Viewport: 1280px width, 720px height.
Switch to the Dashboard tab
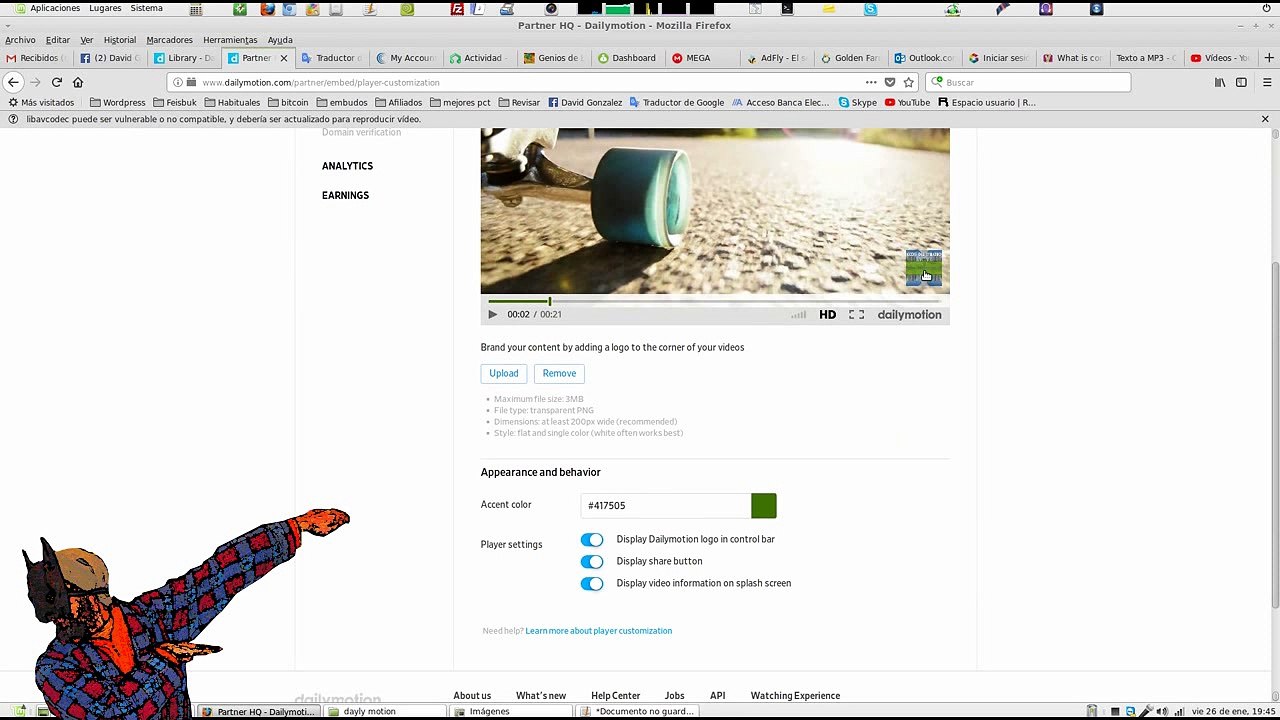[x=628, y=58]
